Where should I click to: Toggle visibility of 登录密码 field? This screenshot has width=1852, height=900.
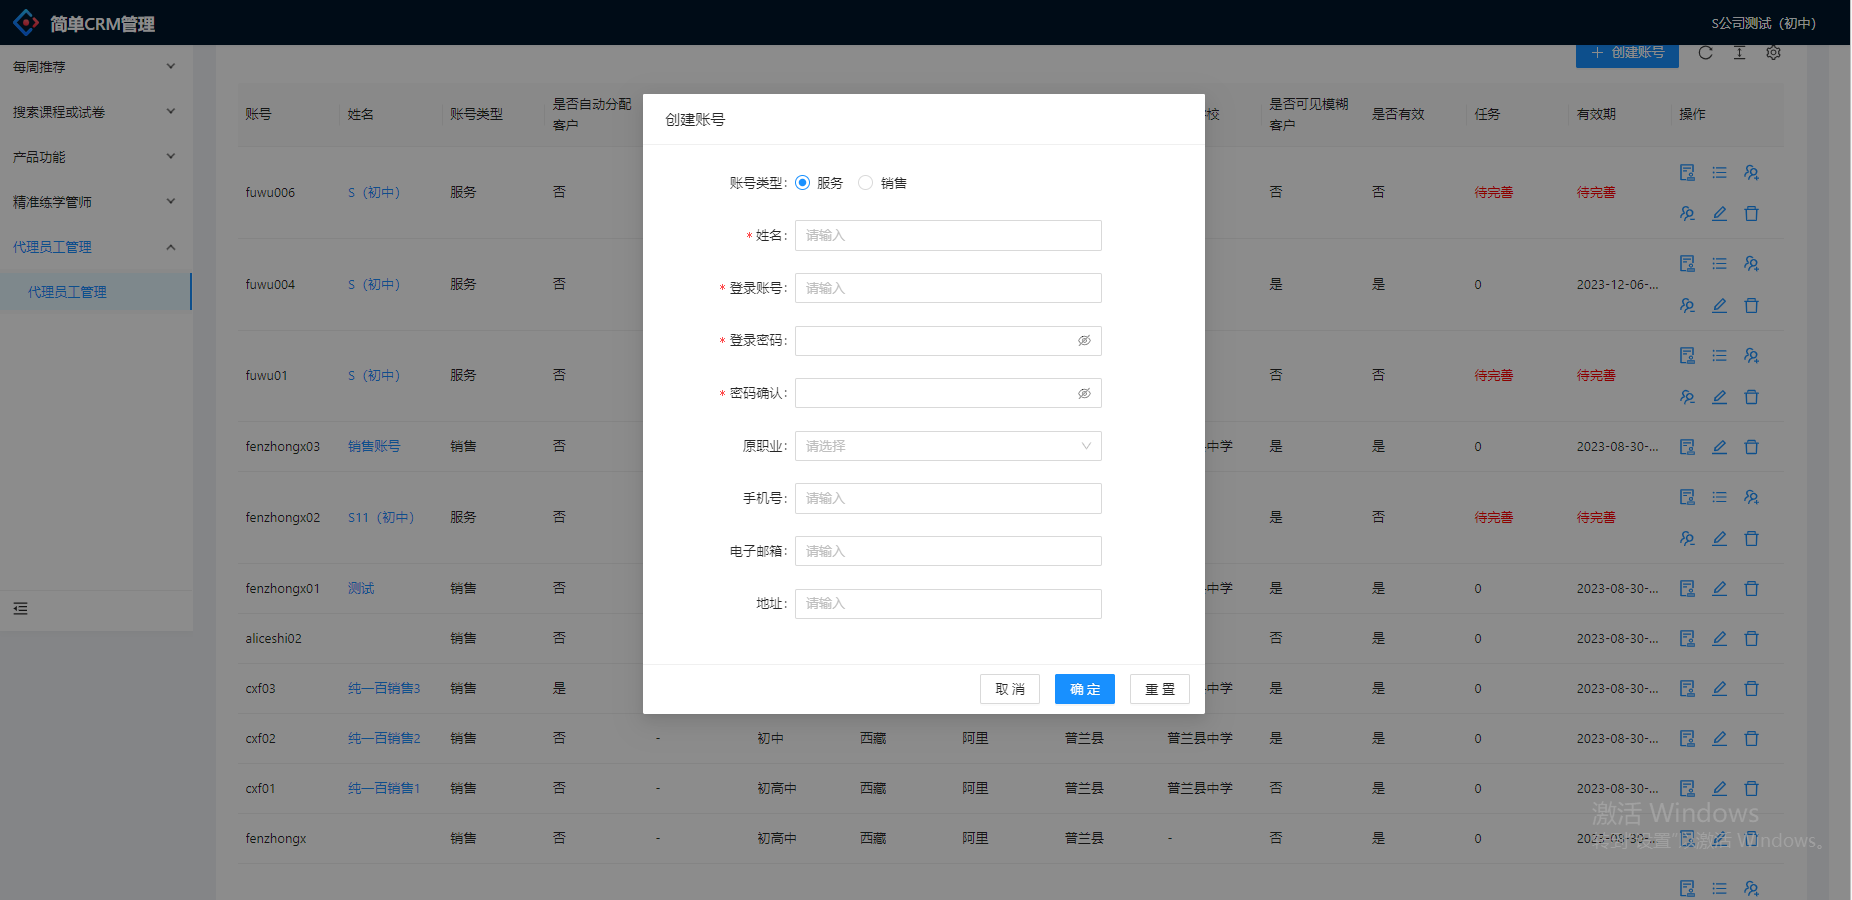coord(1084,341)
